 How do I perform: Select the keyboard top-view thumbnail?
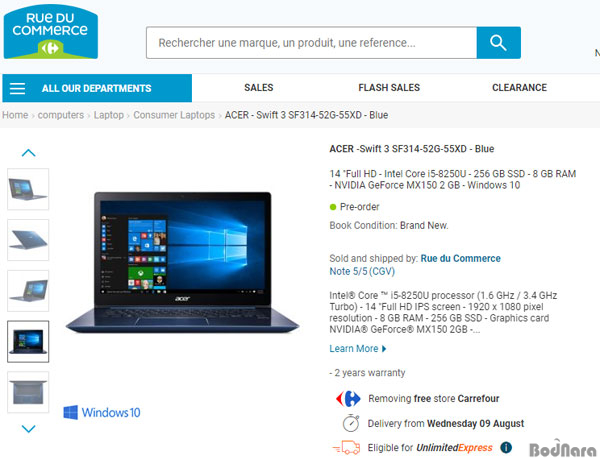28,392
